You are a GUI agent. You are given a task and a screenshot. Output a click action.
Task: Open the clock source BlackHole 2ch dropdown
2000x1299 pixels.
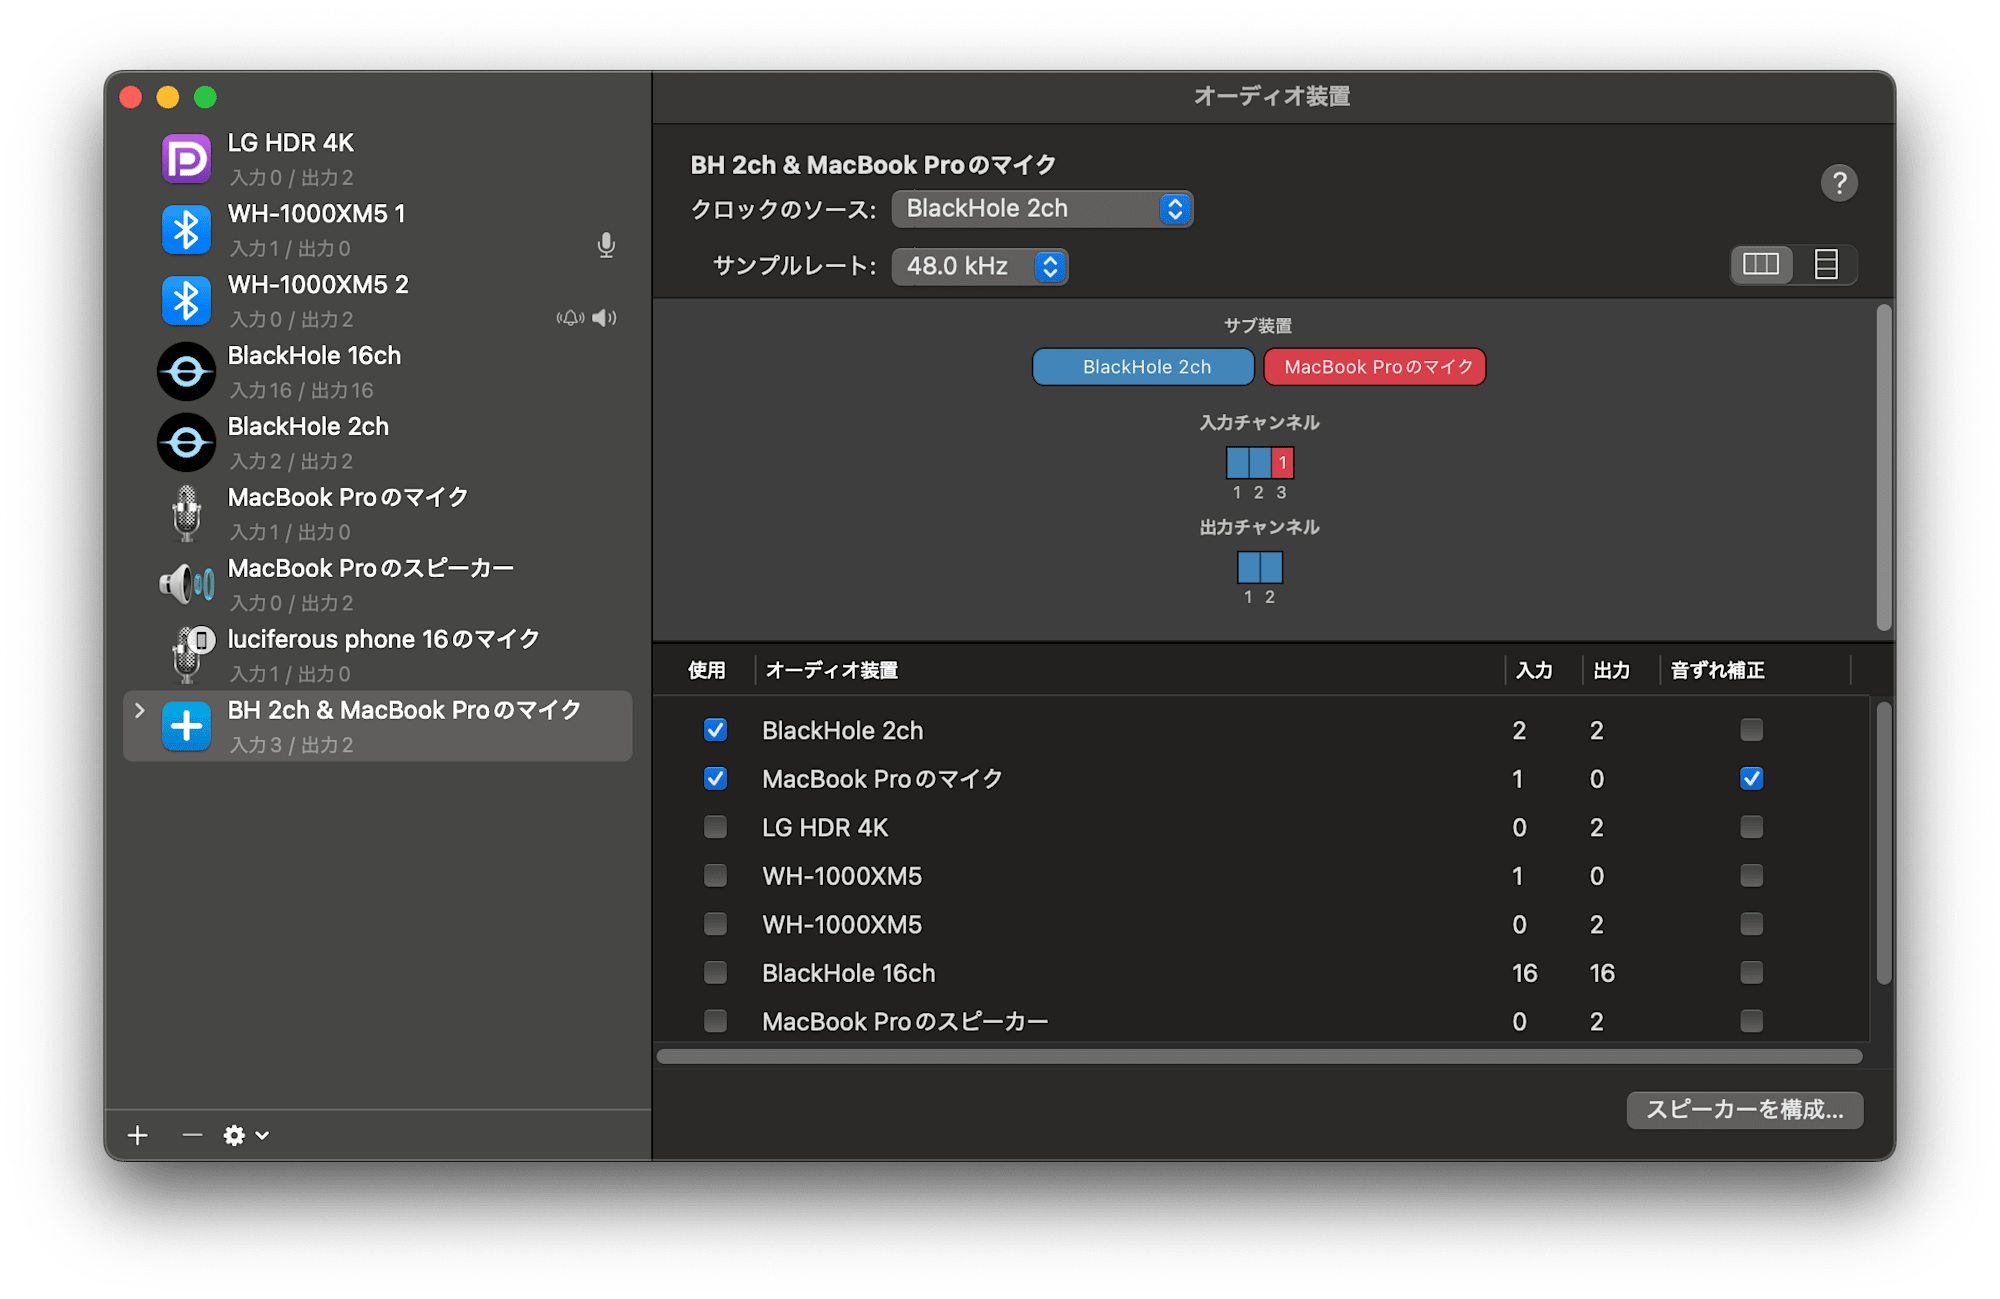click(x=1041, y=209)
